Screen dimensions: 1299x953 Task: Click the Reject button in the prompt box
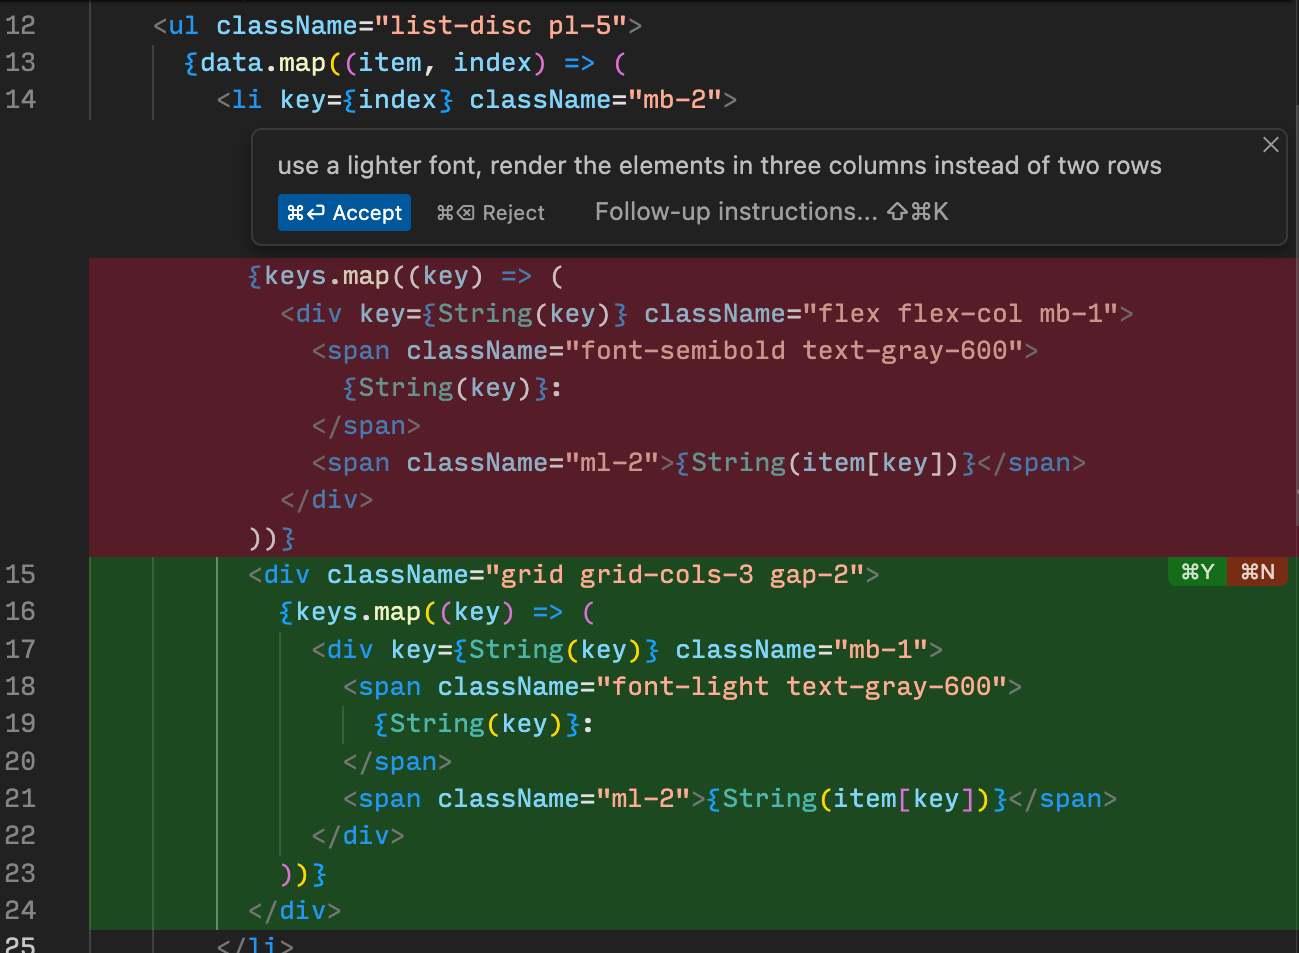[x=491, y=213]
